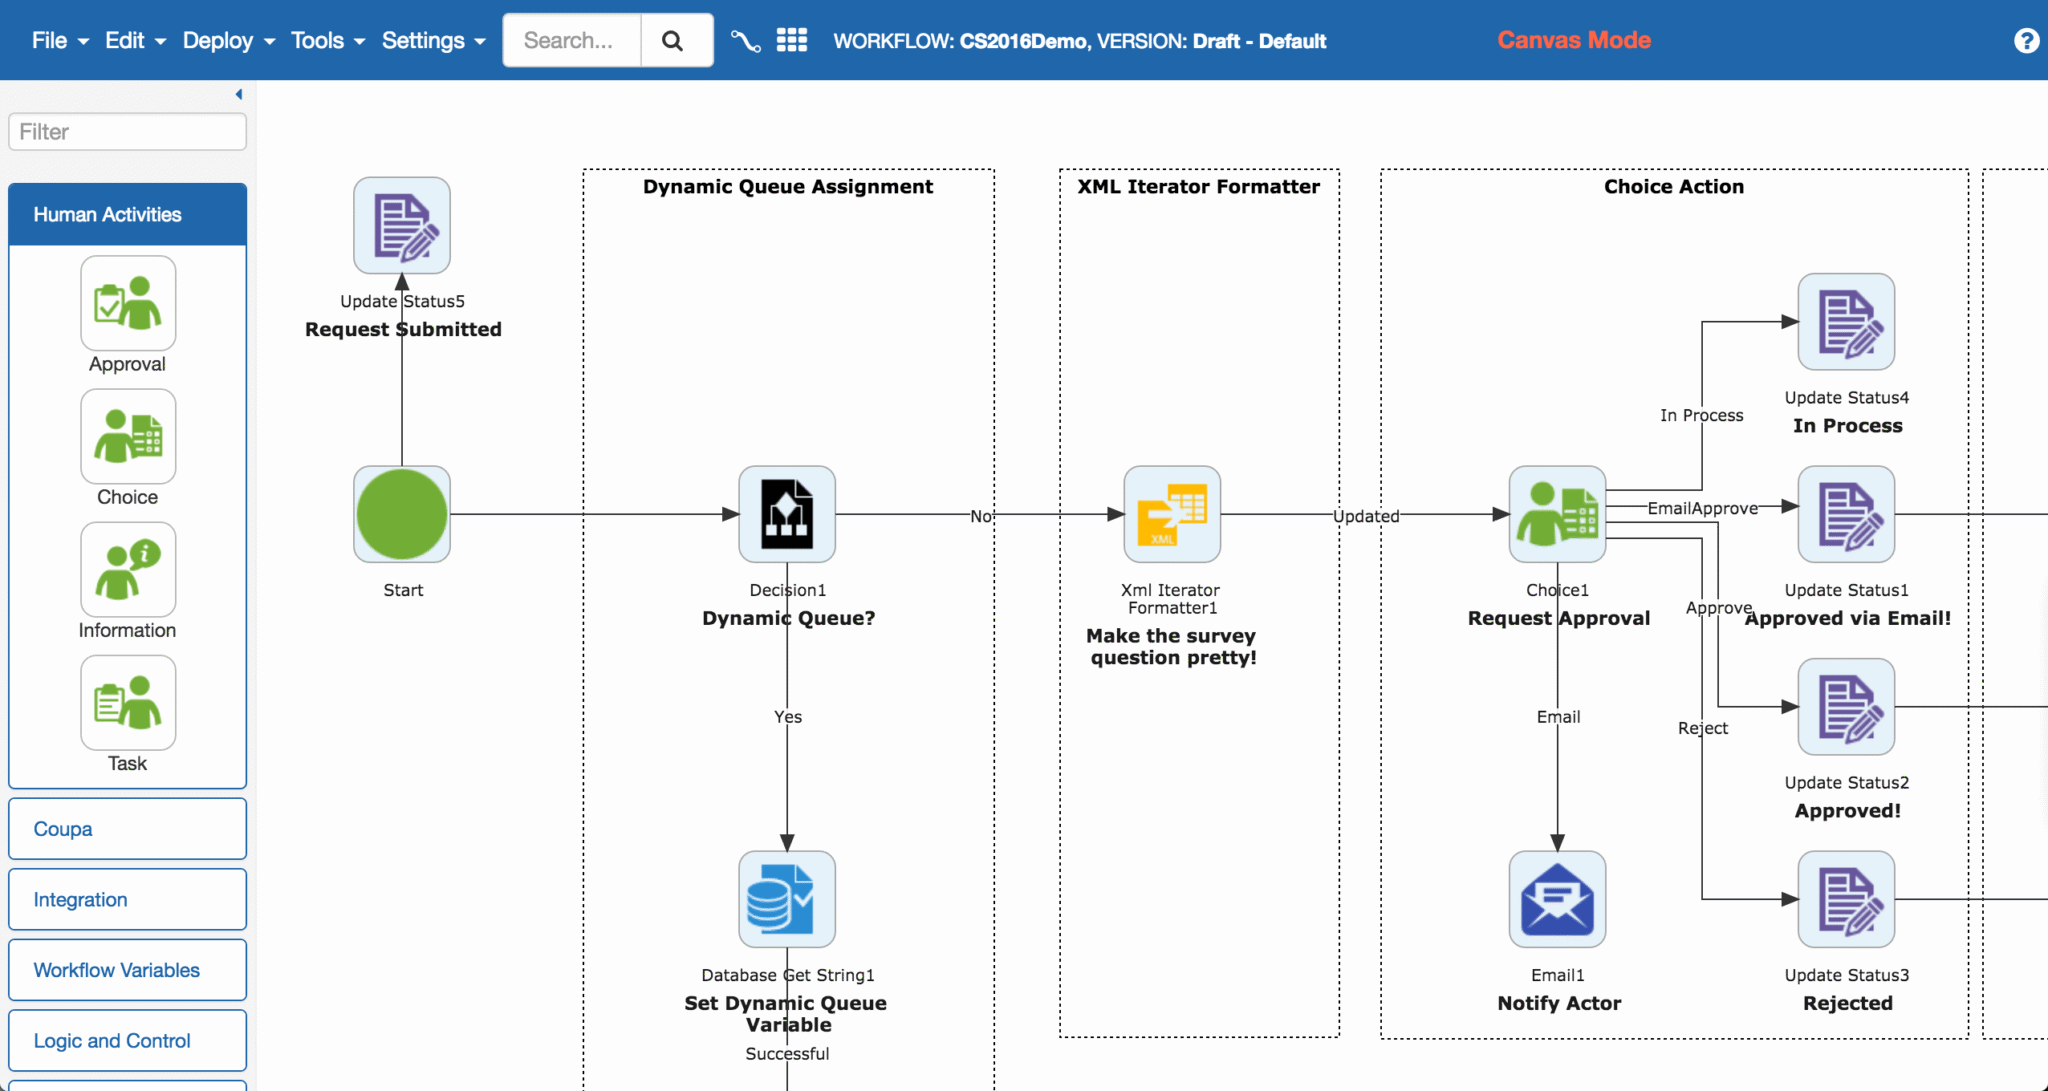2048x1091 pixels.
Task: Expand the Tools dropdown
Action: (x=318, y=40)
